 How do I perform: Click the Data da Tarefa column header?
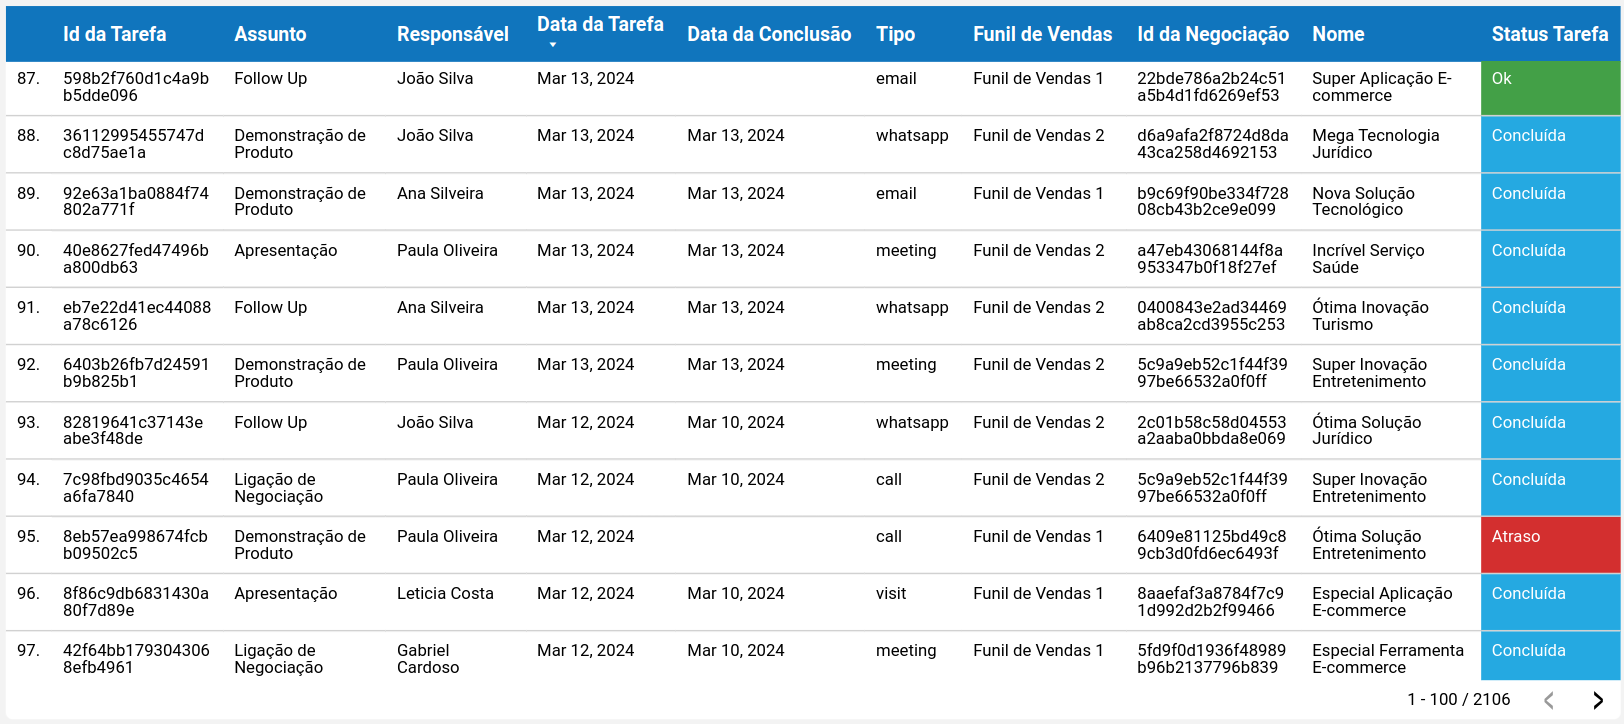(600, 25)
